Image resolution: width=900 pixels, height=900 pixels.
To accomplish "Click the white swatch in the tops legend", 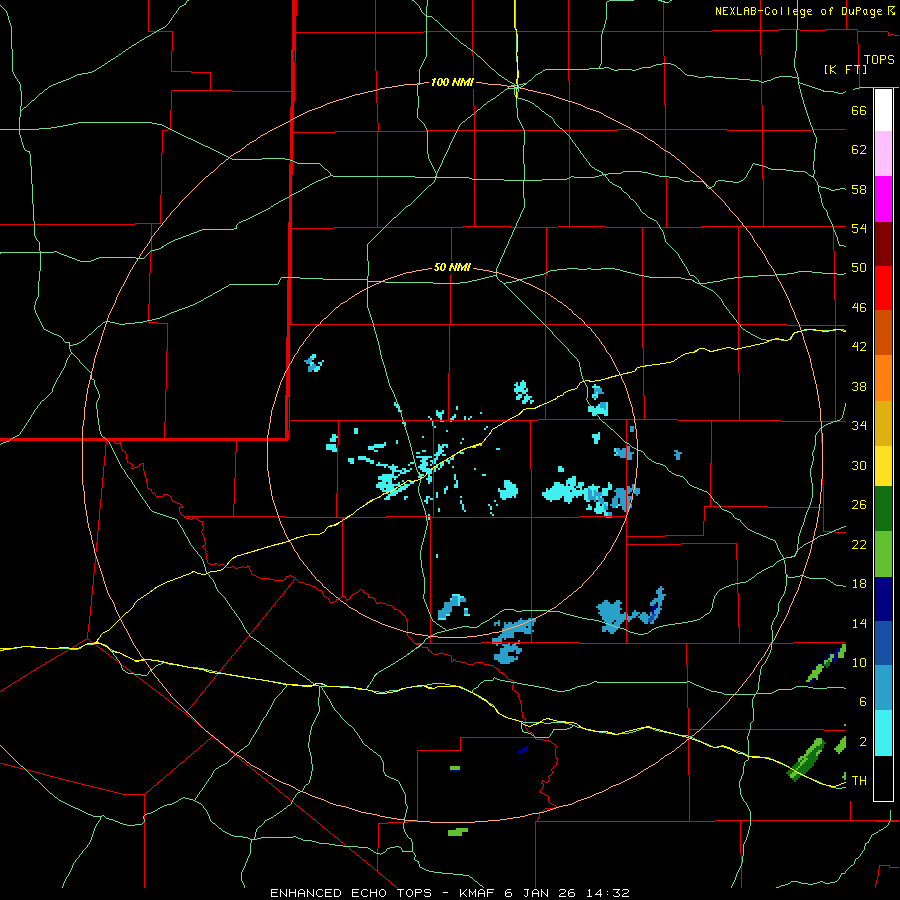I will click(x=883, y=110).
